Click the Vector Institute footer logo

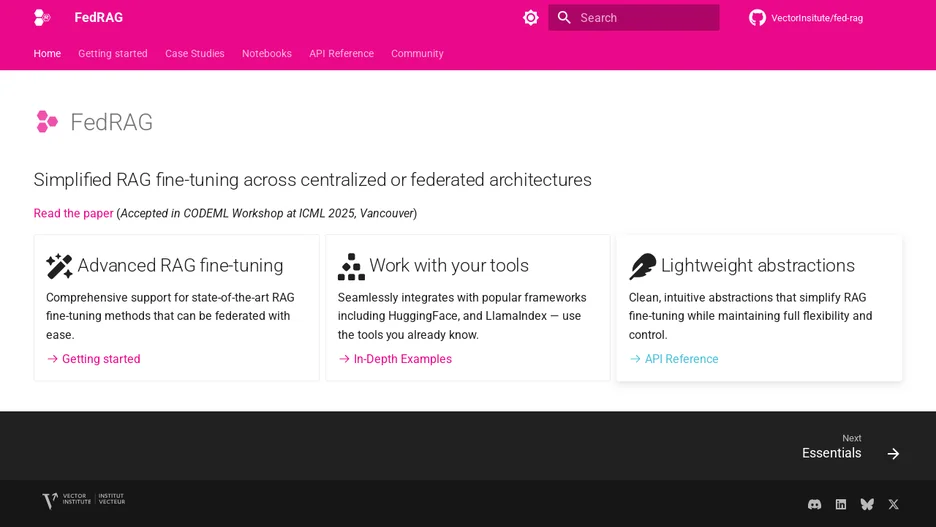84,500
